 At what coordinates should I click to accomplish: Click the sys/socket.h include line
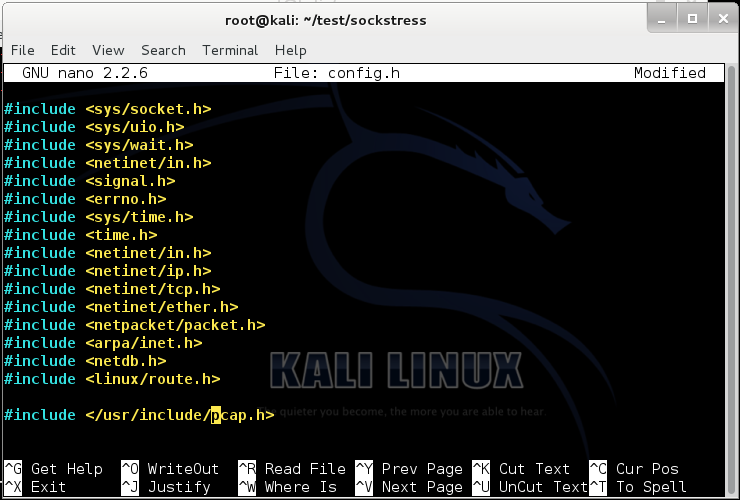tap(108, 109)
